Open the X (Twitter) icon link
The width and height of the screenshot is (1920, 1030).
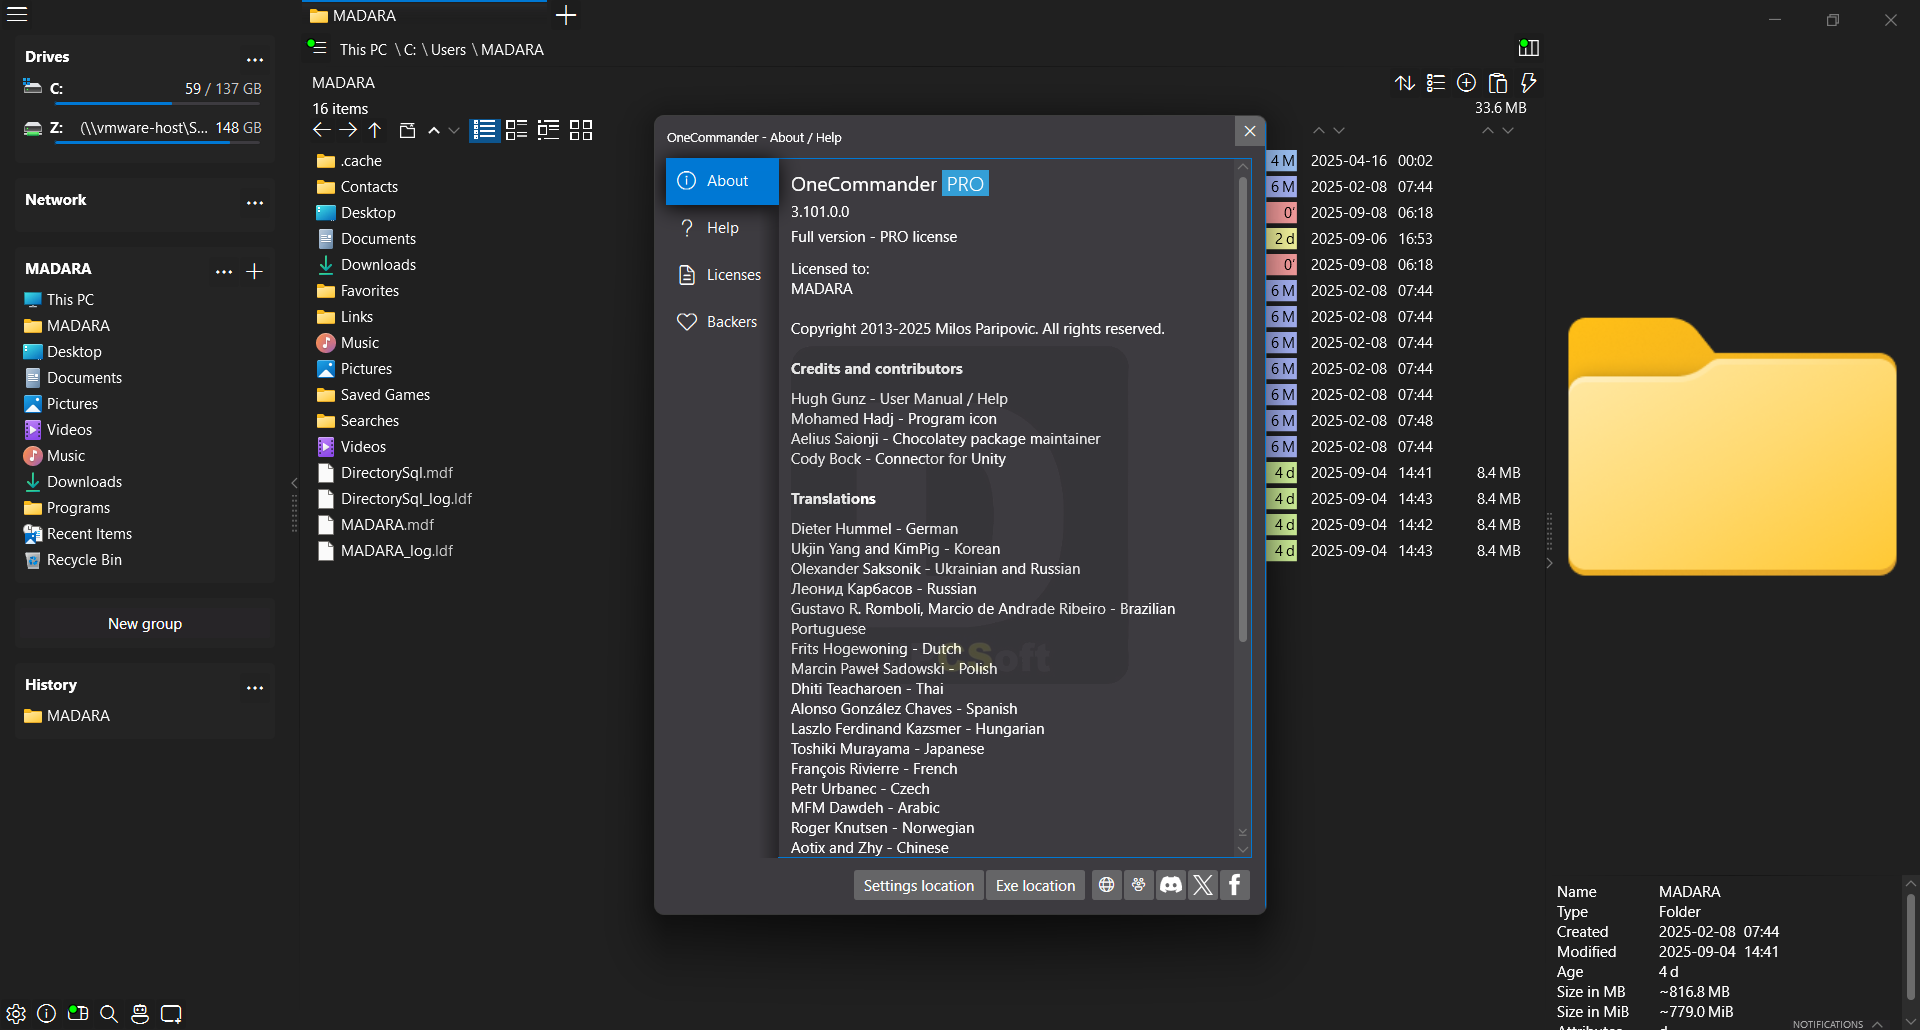pos(1203,885)
